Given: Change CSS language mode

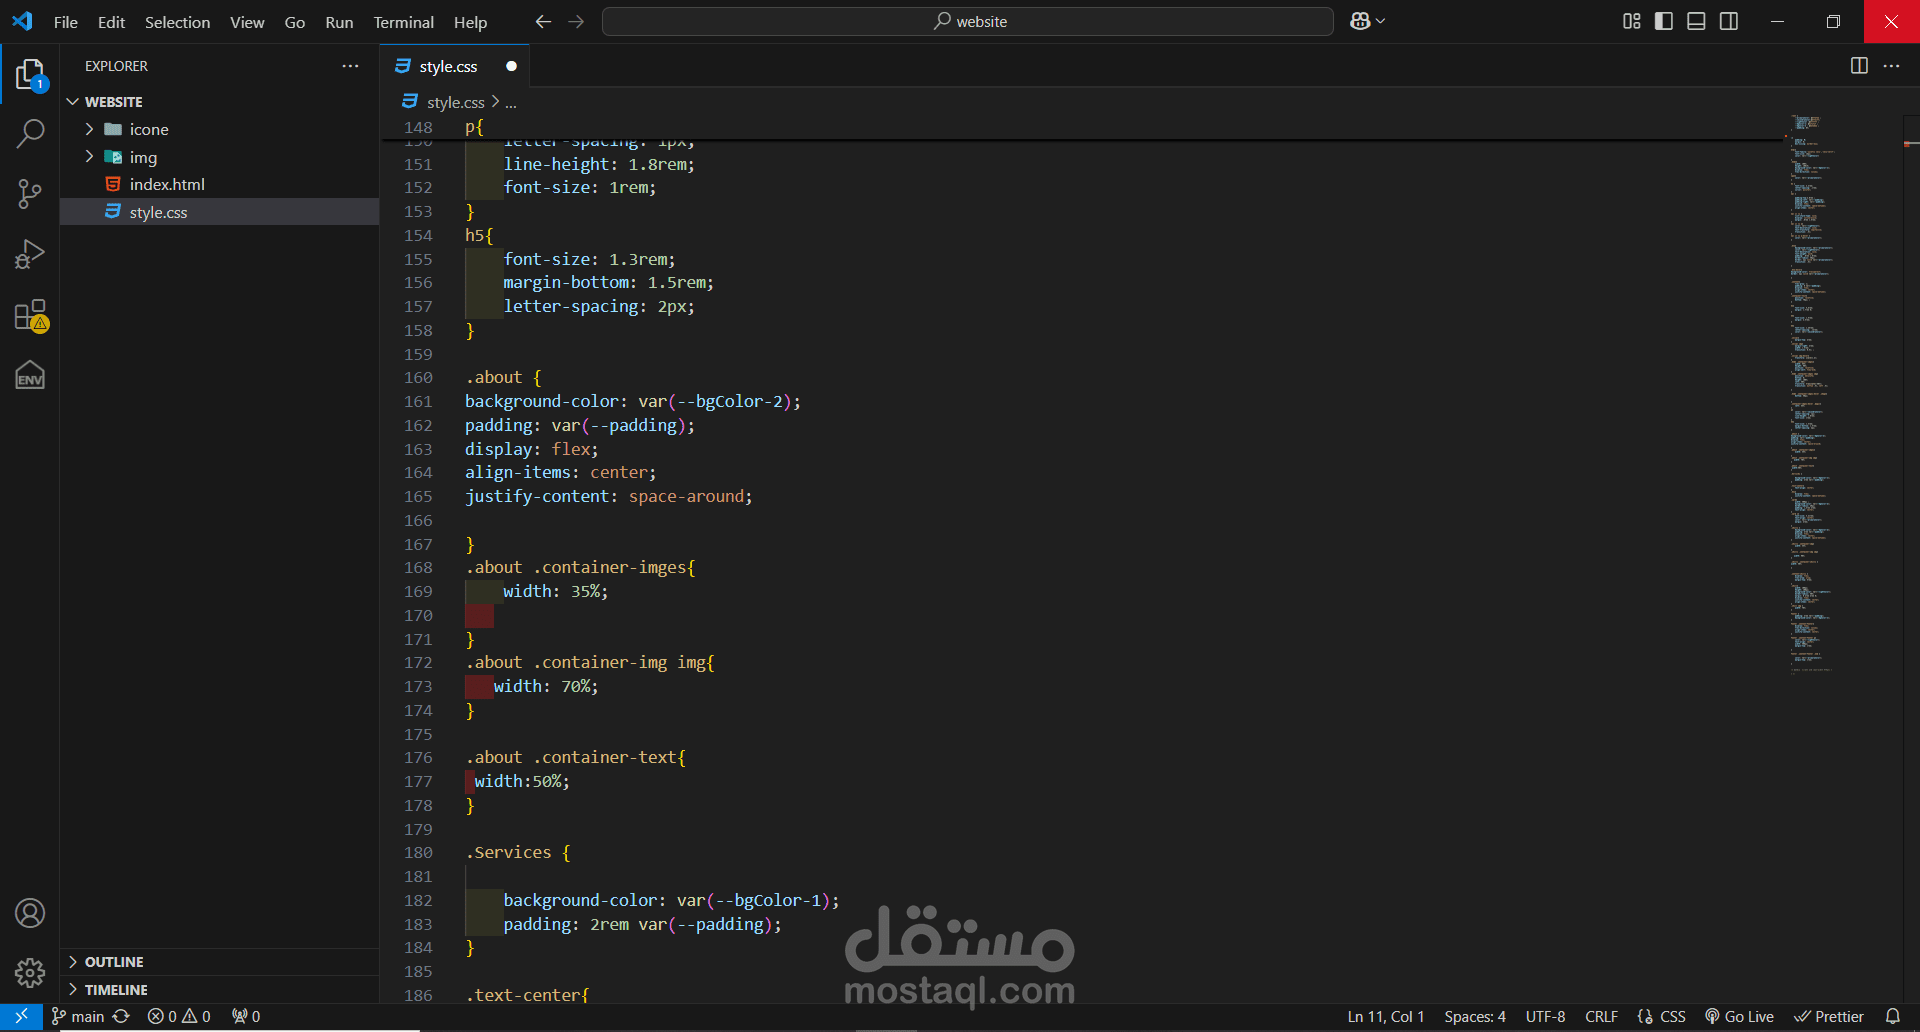Looking at the screenshot, I should point(1673,1016).
